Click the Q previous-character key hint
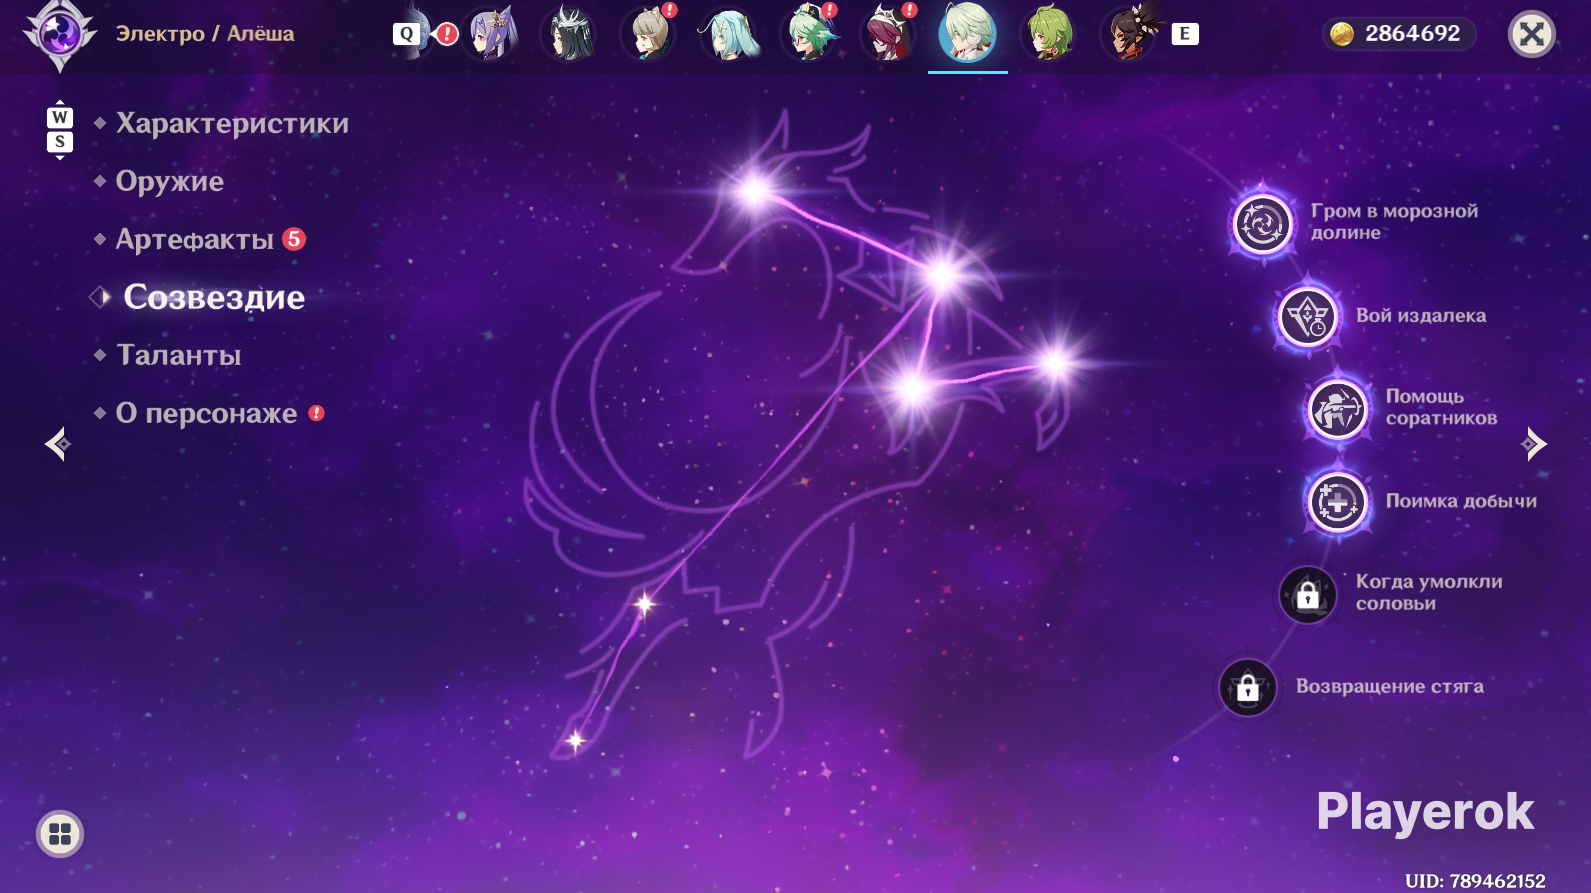1591x893 pixels. pos(406,34)
